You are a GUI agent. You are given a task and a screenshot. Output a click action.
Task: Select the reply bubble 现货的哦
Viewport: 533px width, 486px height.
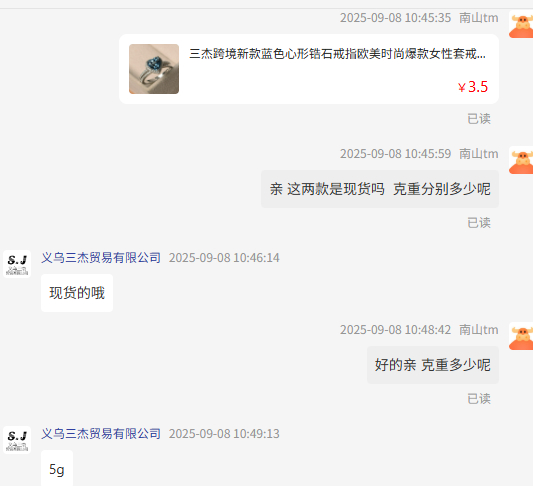click(x=77, y=293)
